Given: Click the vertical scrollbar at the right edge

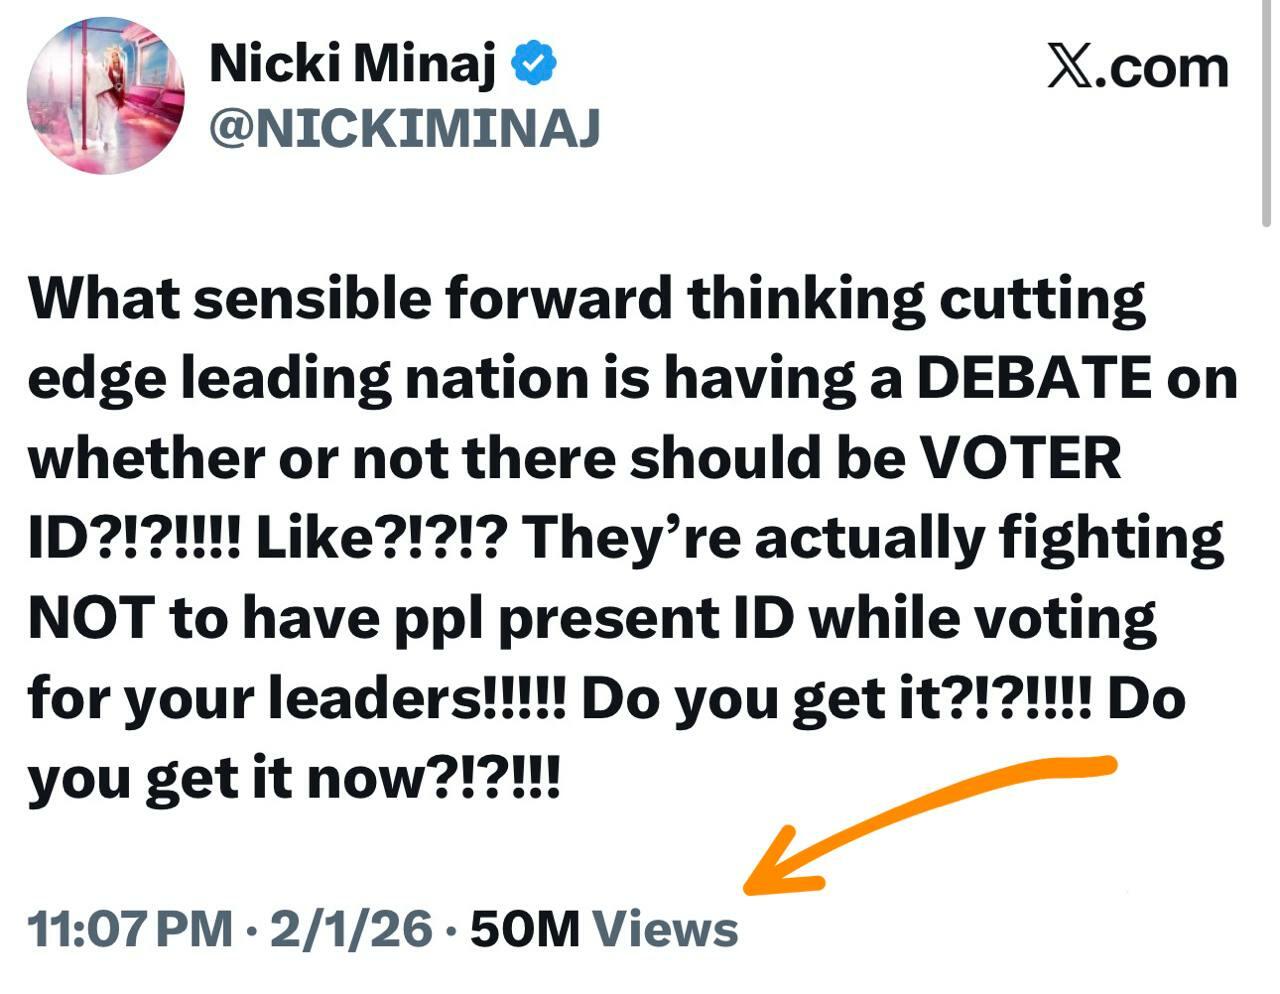Looking at the screenshot, I should tap(1266, 110).
